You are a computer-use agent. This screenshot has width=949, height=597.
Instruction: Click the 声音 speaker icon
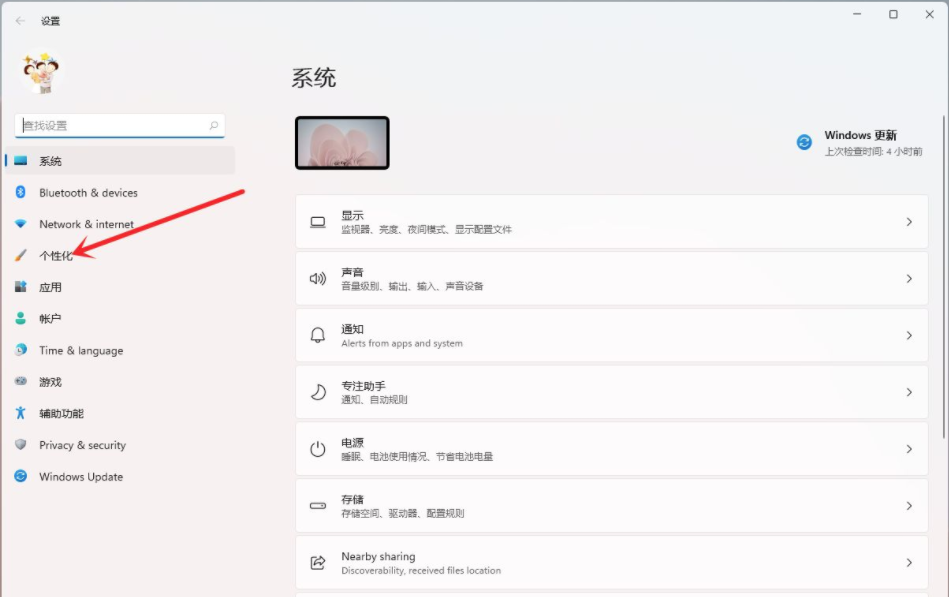point(318,279)
